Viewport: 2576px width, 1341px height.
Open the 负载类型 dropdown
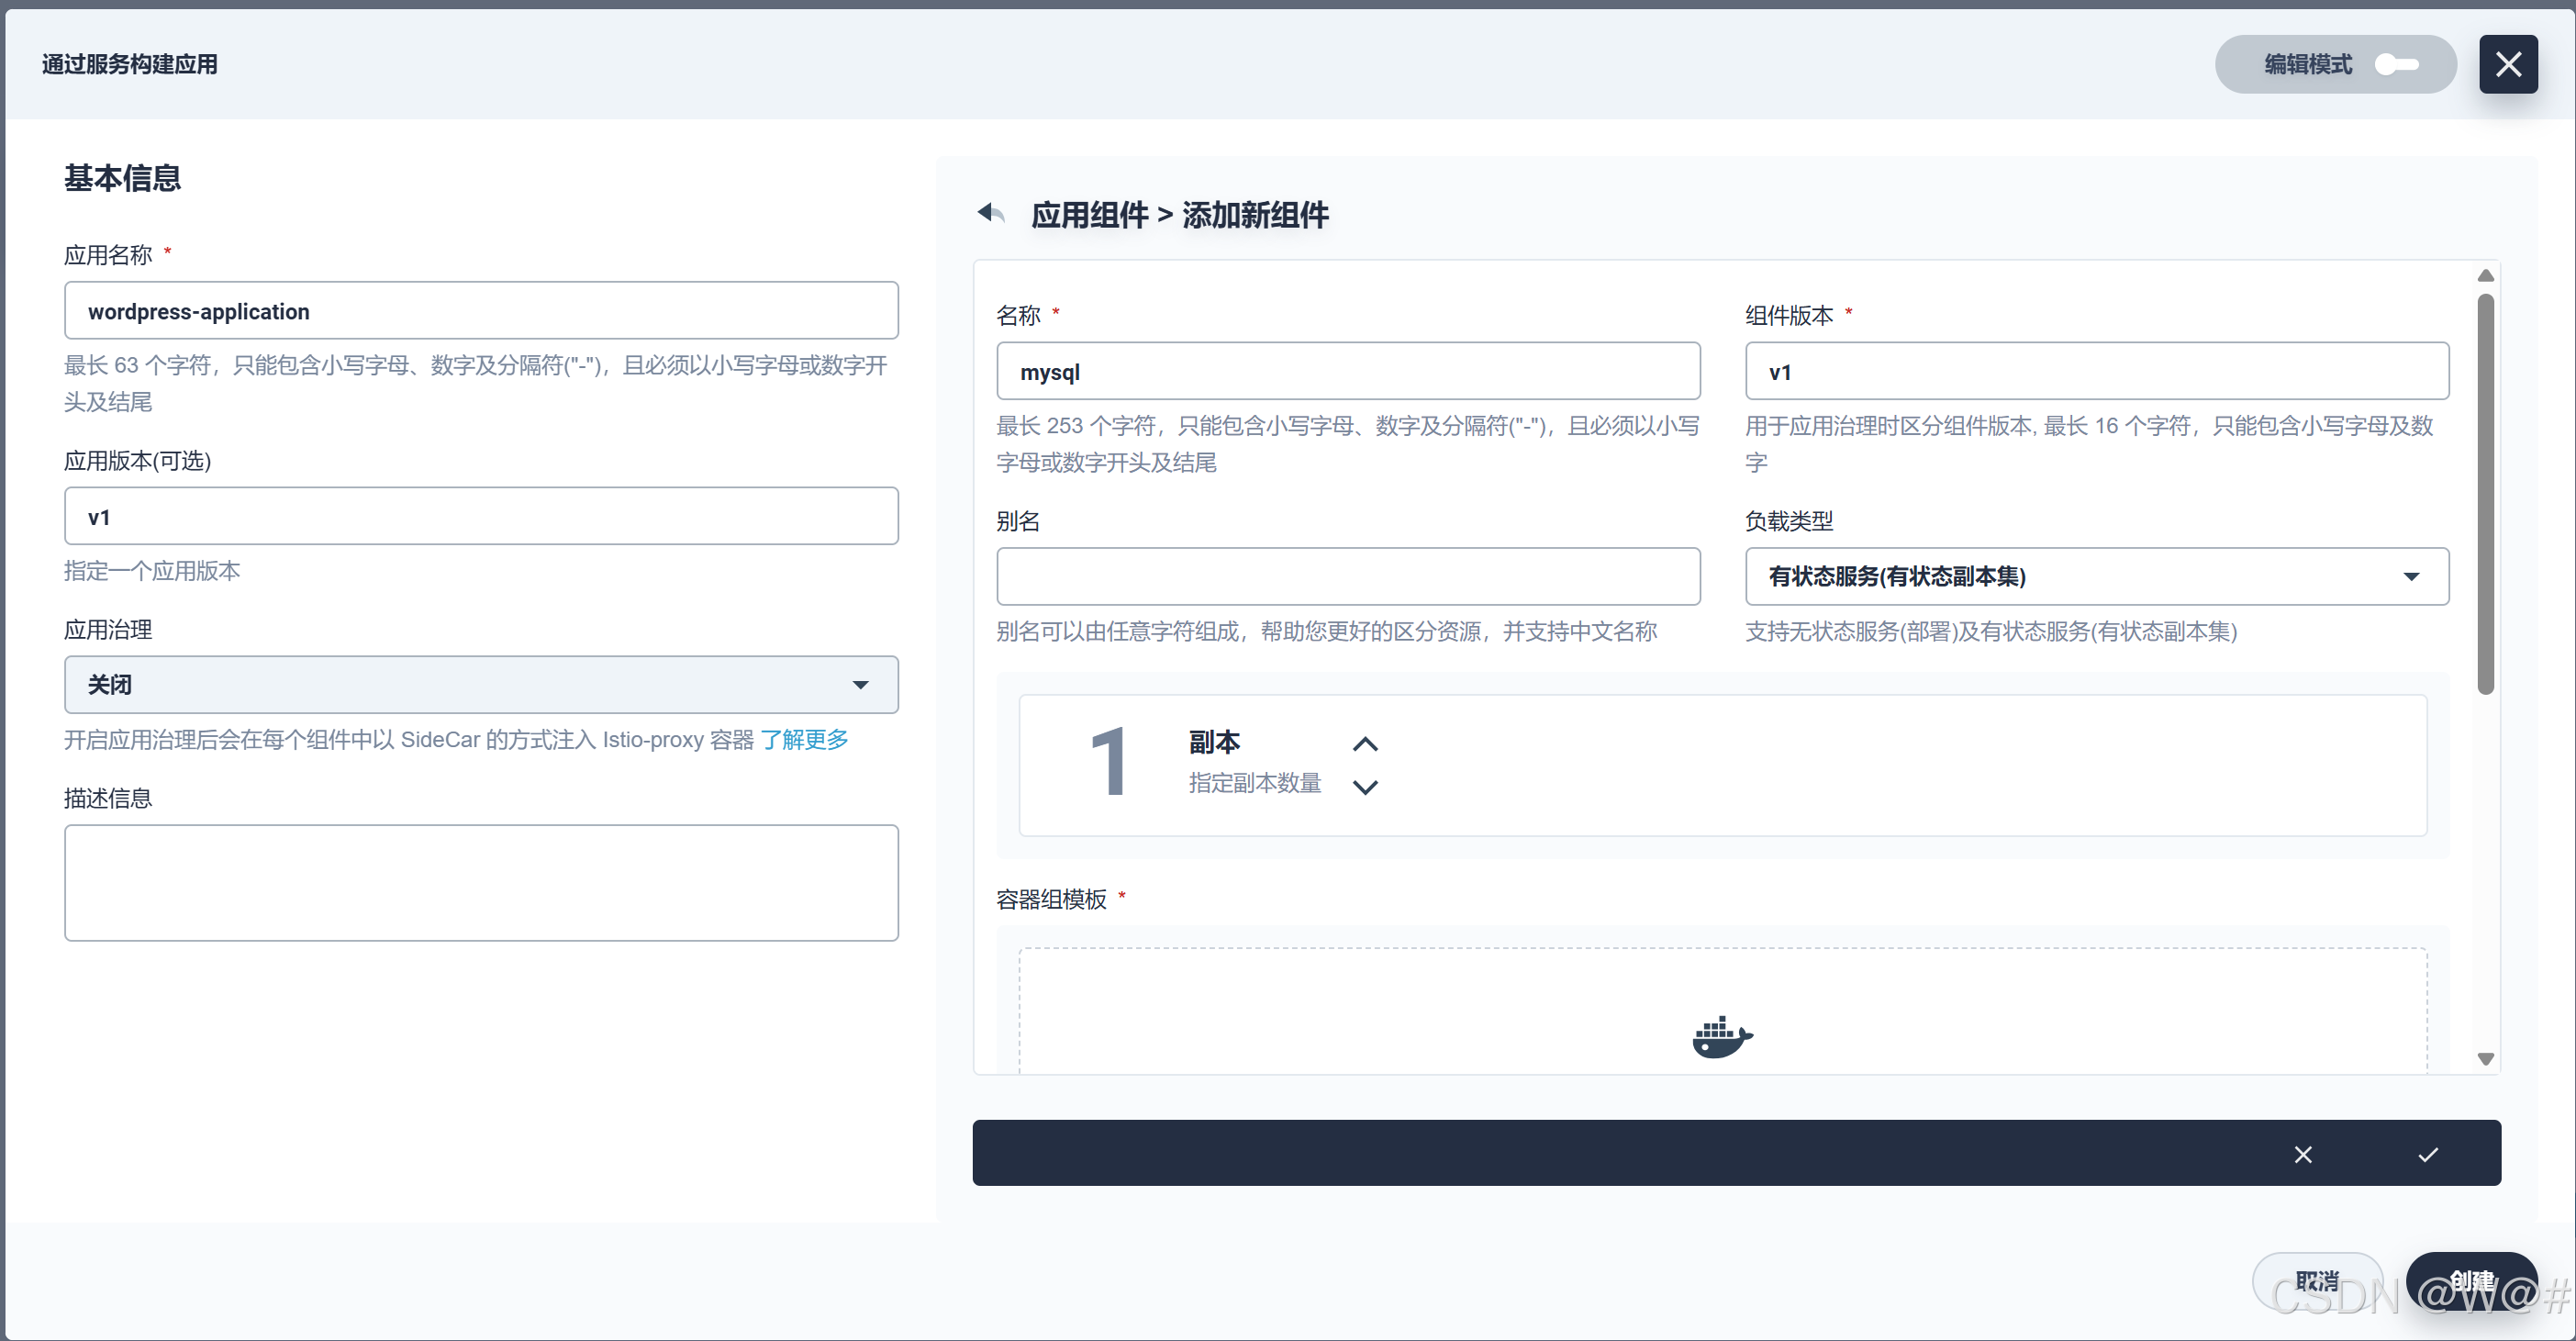click(2096, 576)
